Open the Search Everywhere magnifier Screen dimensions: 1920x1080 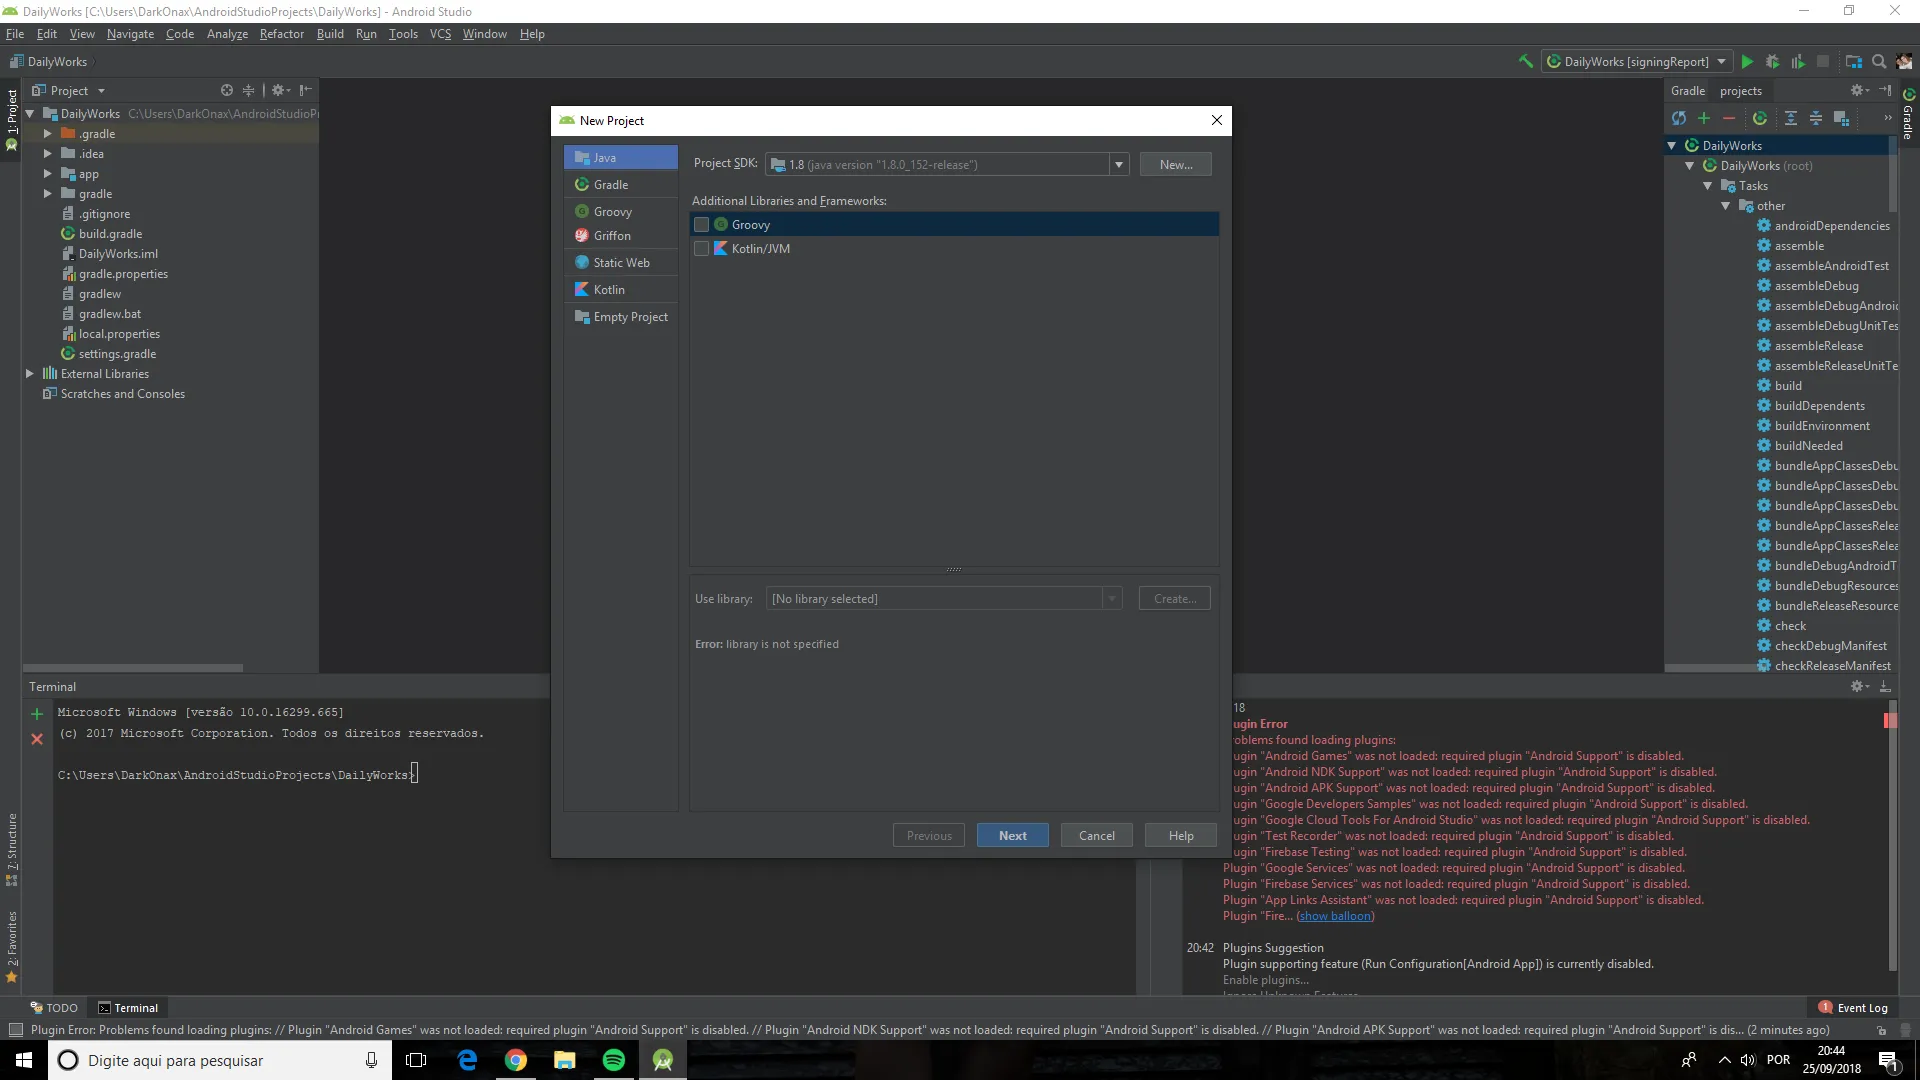[x=1879, y=62]
